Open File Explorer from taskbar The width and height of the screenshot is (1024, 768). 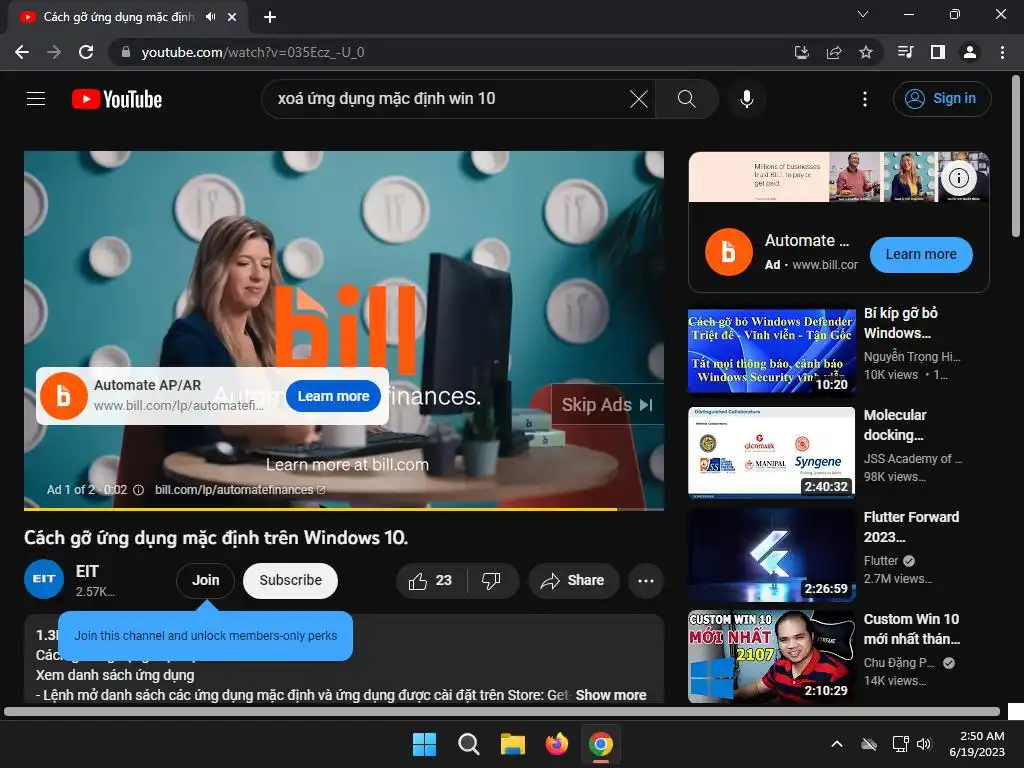[x=513, y=744]
